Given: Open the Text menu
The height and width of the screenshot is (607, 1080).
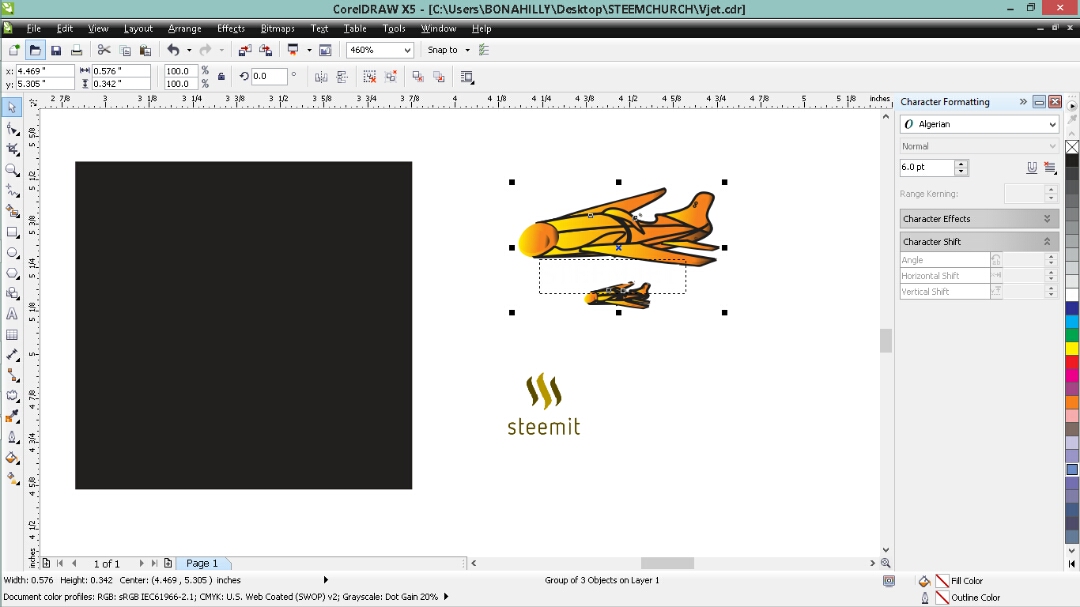Looking at the screenshot, I should click(320, 29).
